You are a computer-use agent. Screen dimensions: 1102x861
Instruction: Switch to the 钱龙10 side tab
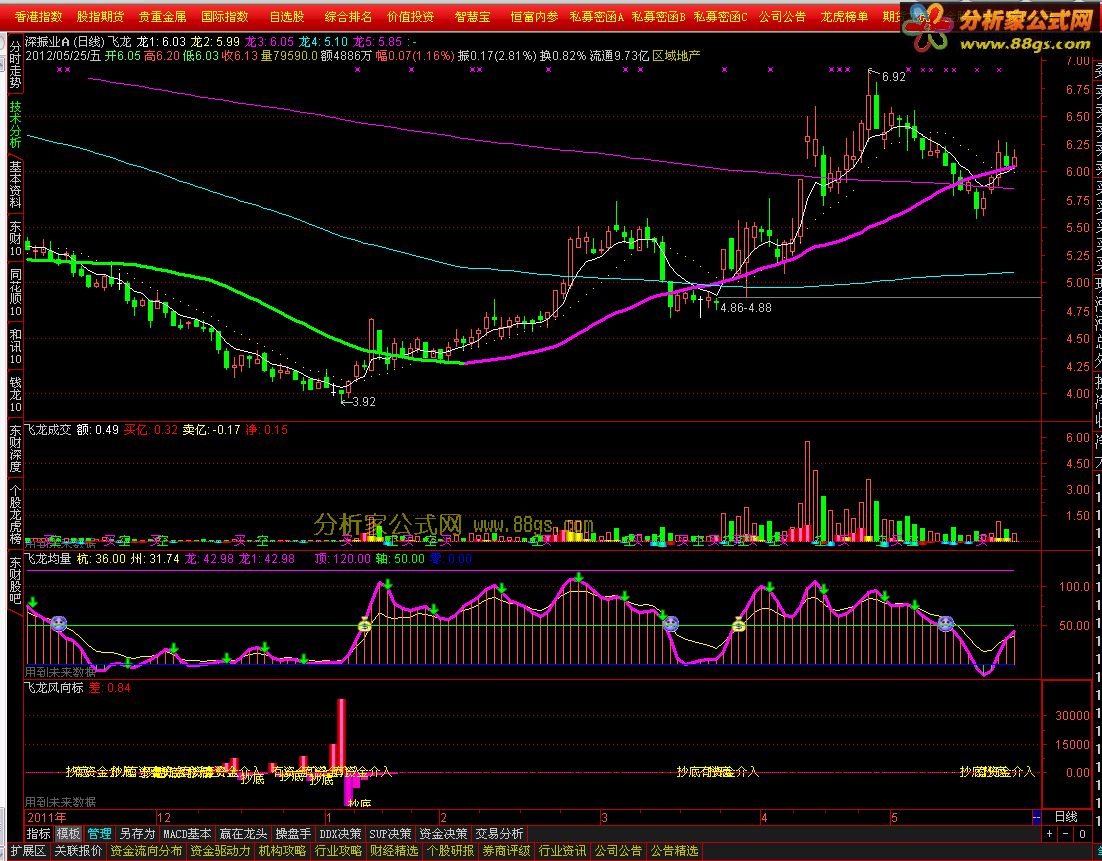tap(15, 394)
